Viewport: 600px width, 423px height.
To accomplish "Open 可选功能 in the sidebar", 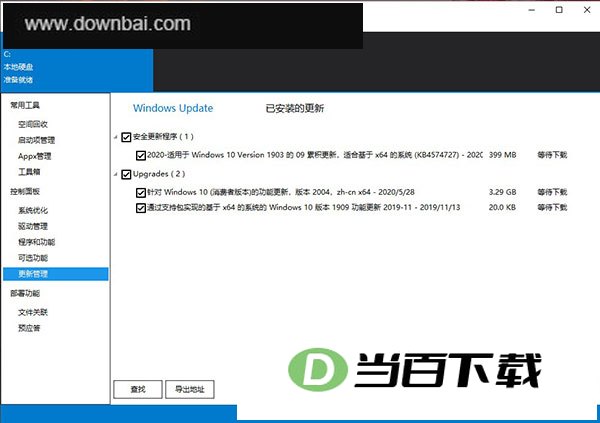I will click(33, 258).
